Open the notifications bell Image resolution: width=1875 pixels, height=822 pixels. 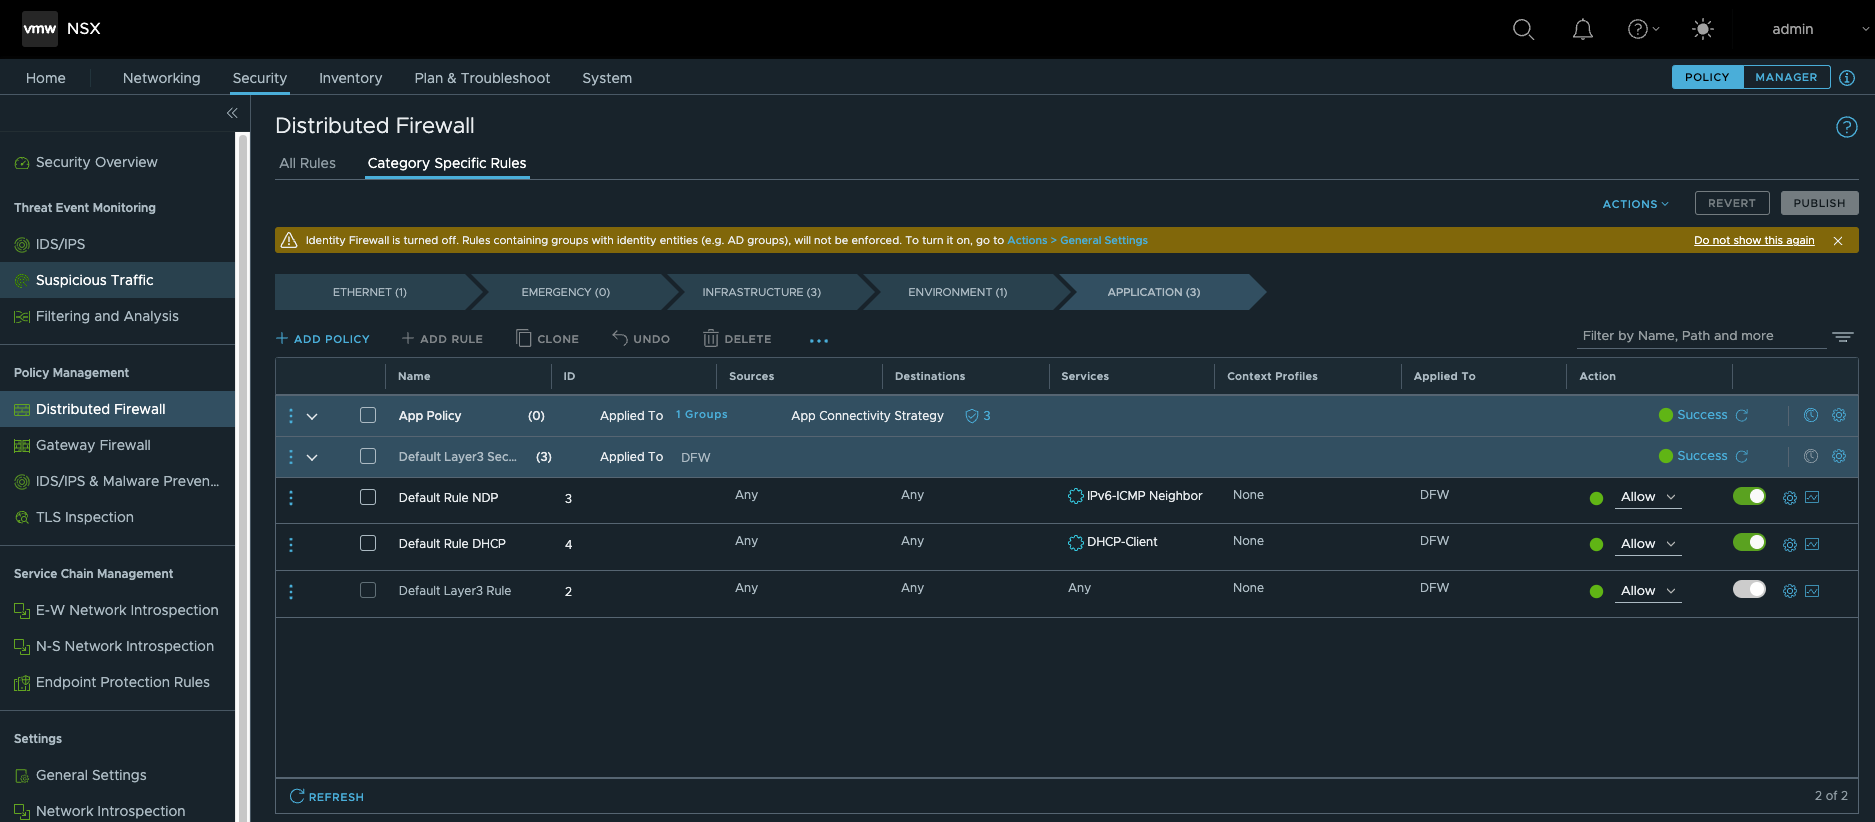1583,29
